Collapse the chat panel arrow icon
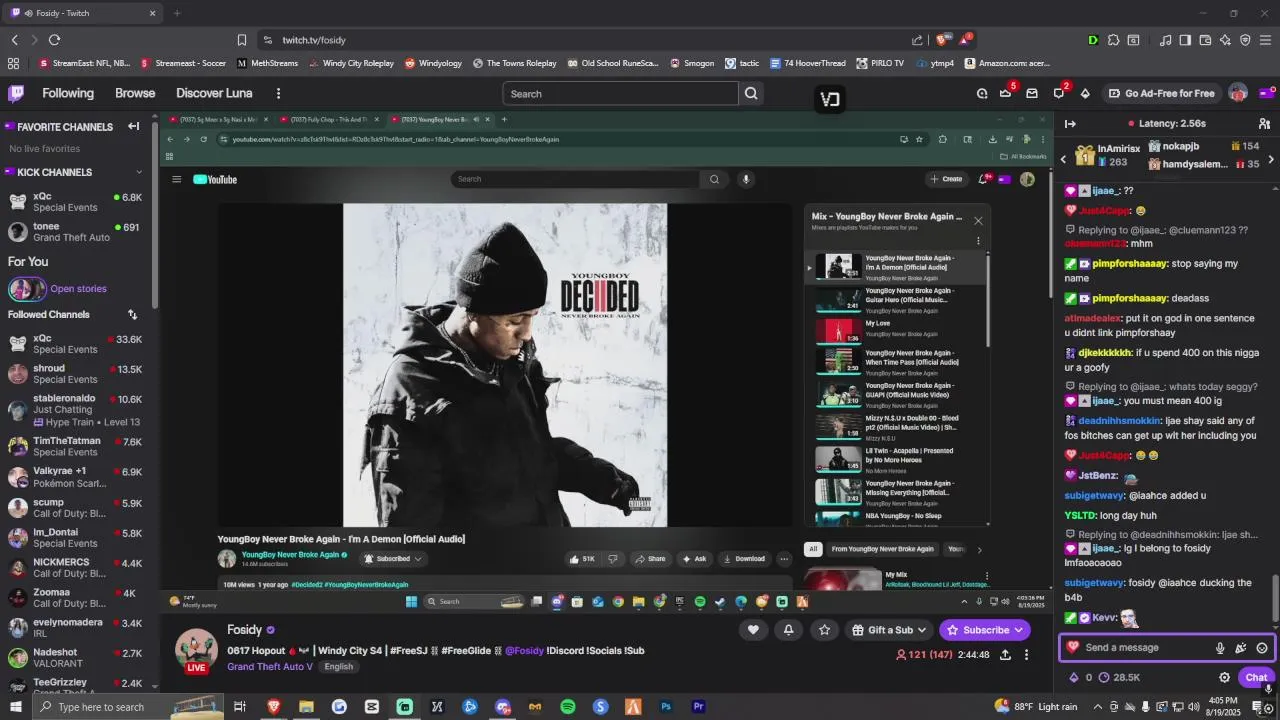 tap(1070, 123)
